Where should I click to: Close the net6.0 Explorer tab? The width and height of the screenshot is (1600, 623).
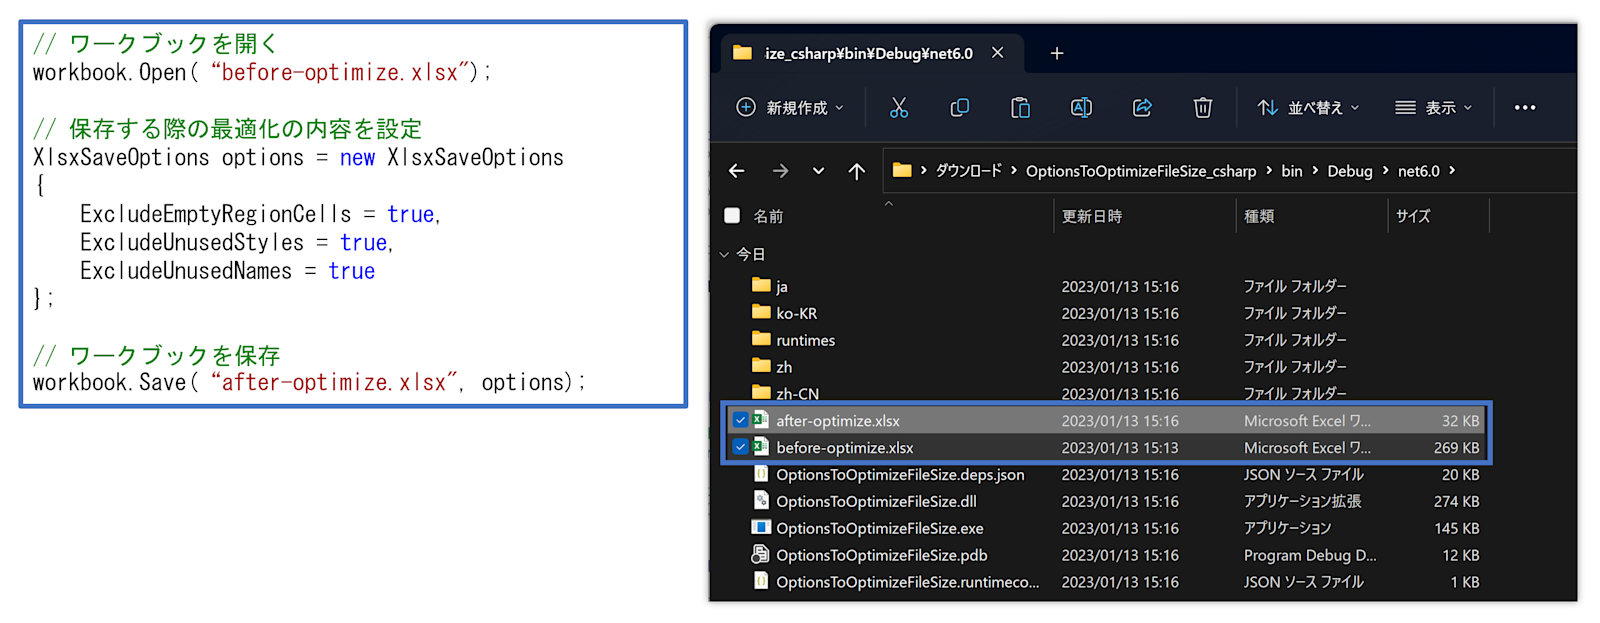pos(997,53)
